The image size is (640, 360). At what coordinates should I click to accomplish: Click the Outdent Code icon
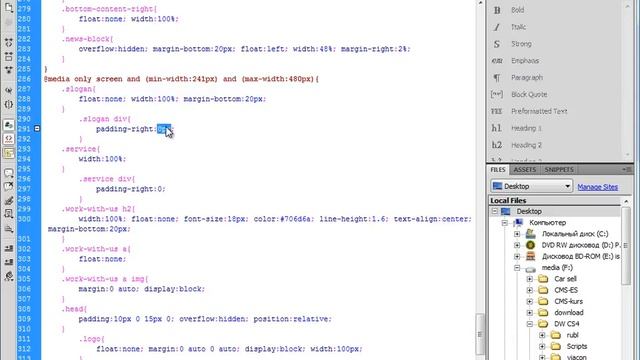click(9, 262)
